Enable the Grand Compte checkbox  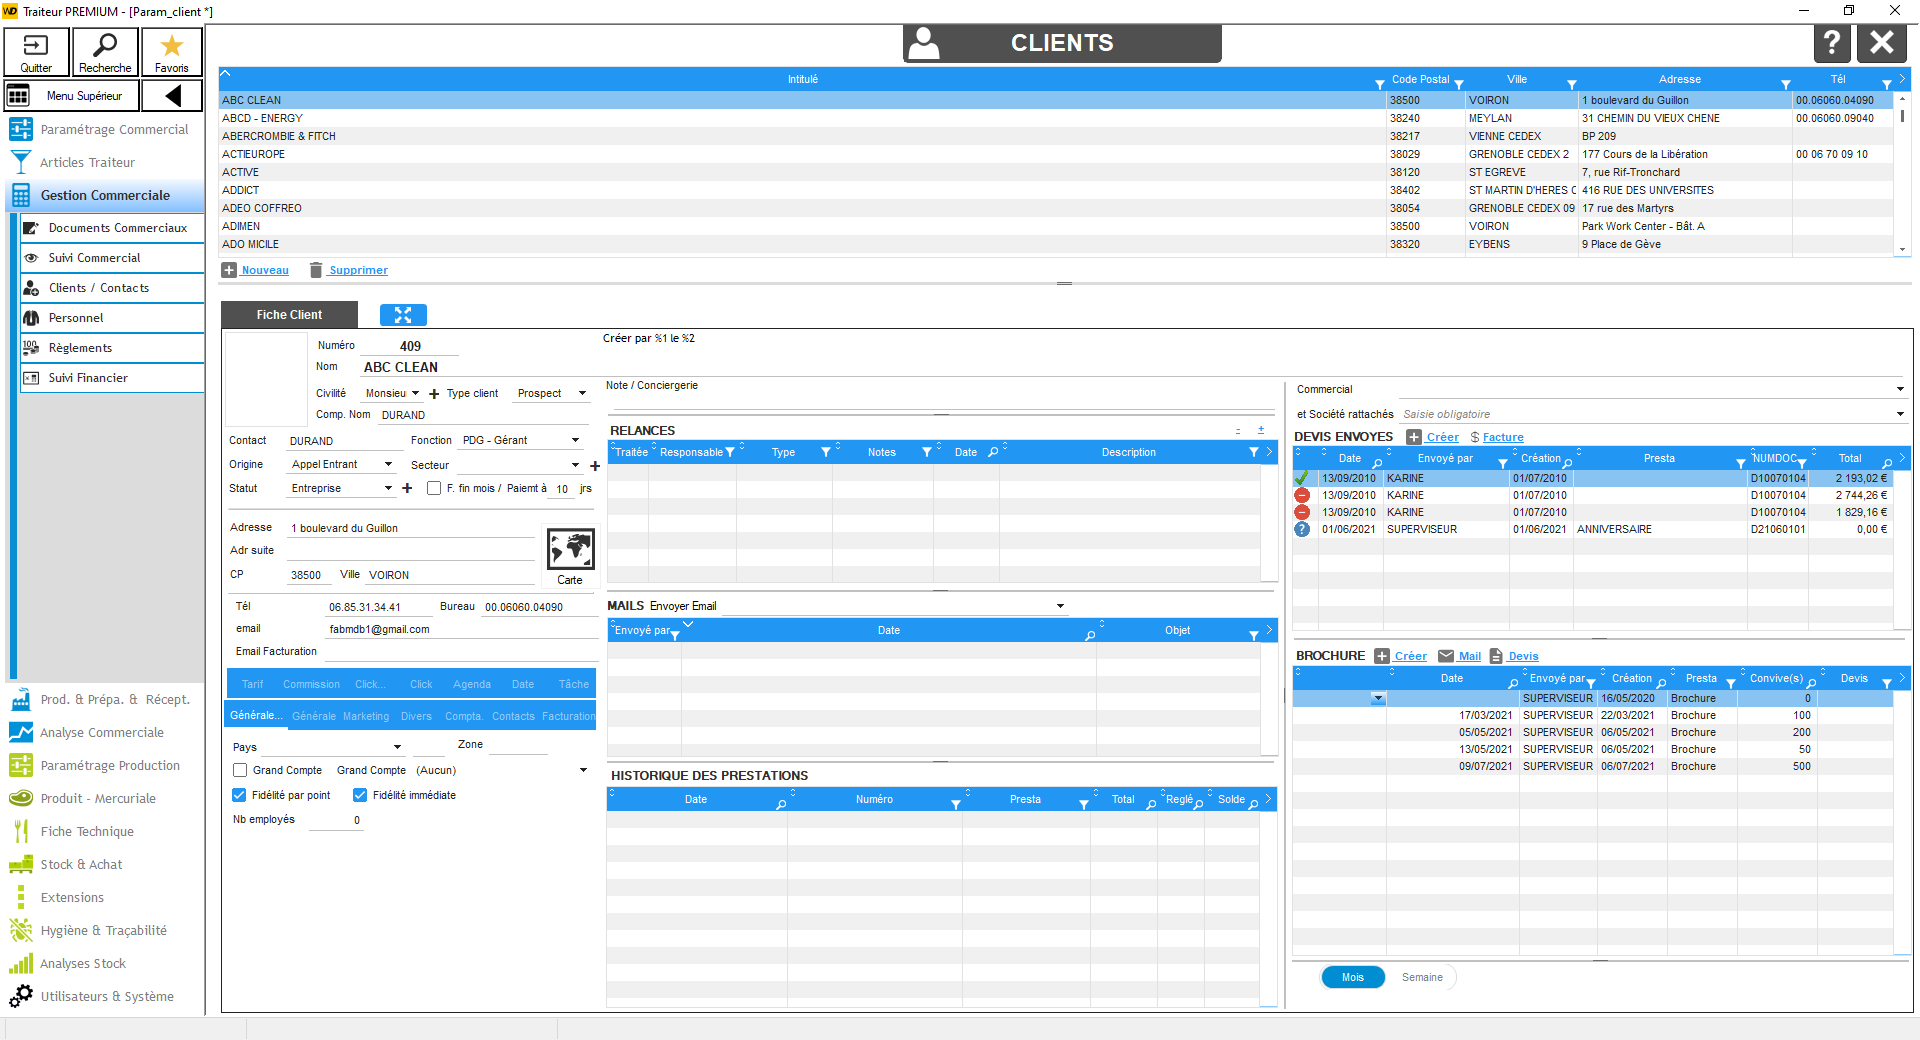coord(240,770)
